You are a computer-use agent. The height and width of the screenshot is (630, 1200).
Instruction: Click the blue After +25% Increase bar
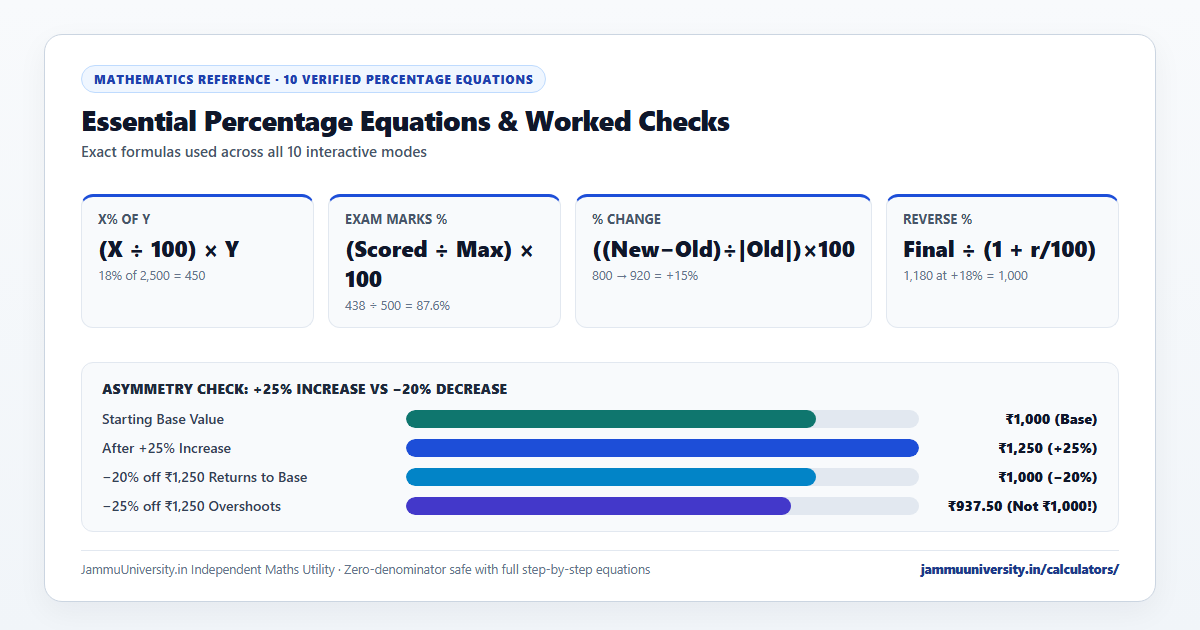(662, 448)
